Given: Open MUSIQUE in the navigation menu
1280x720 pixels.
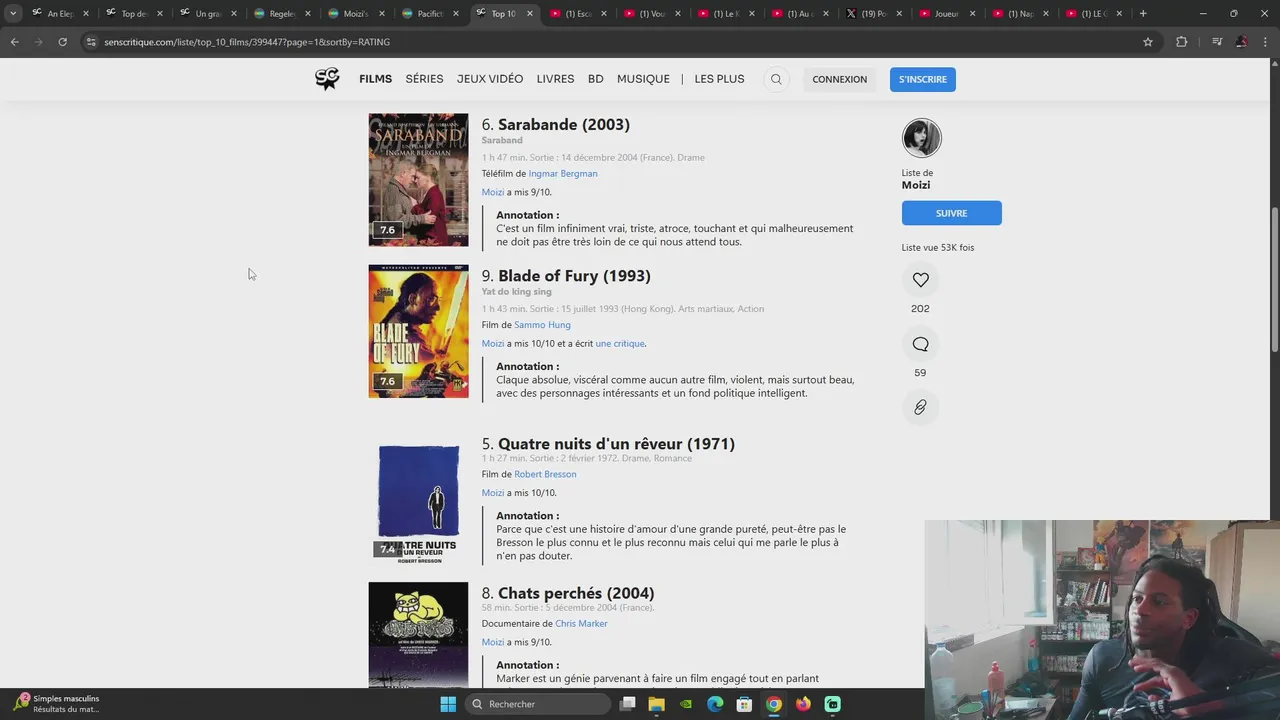Looking at the screenshot, I should click(643, 79).
